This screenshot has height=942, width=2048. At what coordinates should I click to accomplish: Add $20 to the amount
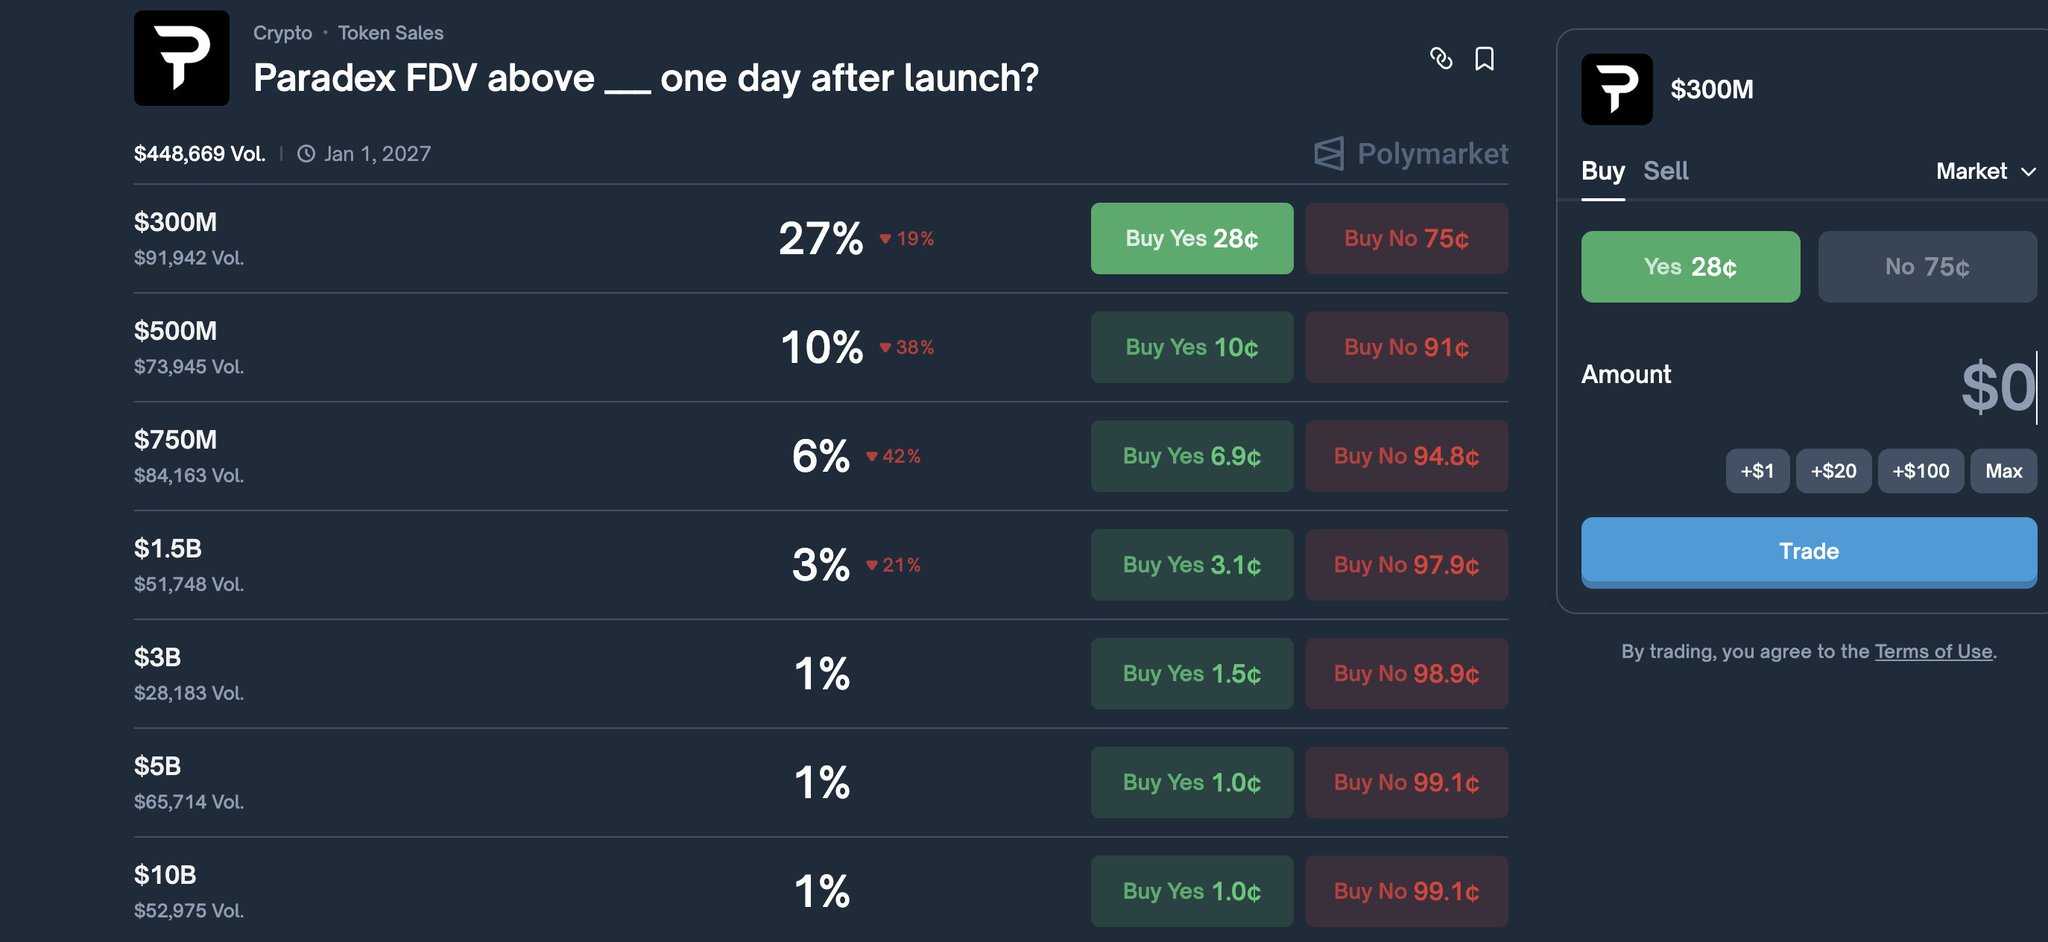(1833, 471)
